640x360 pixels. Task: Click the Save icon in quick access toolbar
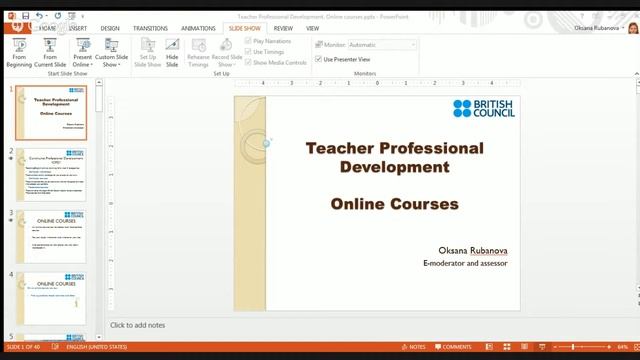[x=25, y=16]
